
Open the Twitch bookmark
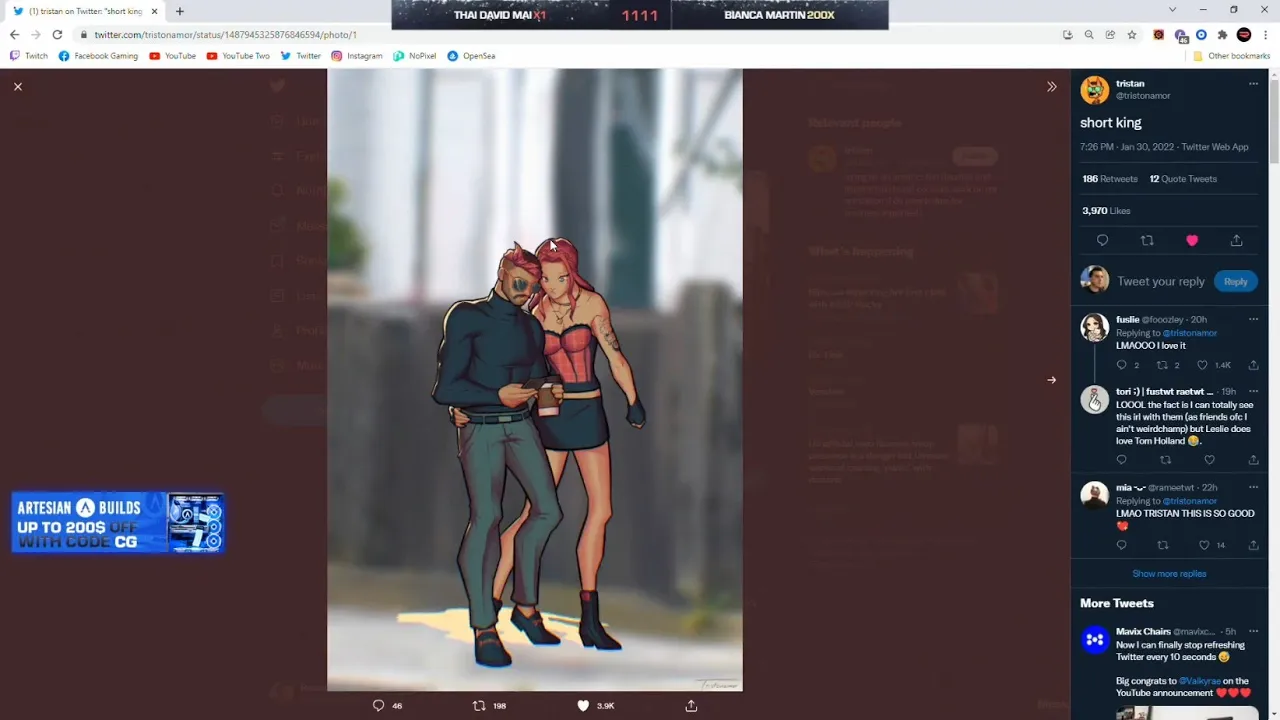[x=28, y=56]
